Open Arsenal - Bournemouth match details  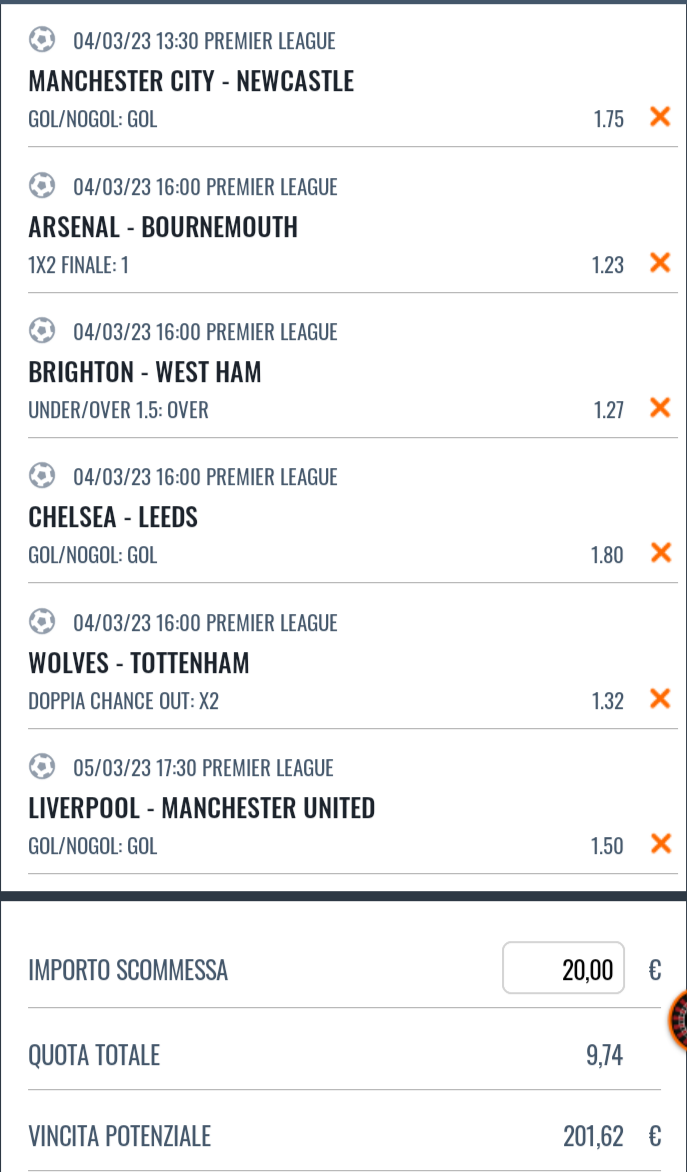(x=163, y=227)
